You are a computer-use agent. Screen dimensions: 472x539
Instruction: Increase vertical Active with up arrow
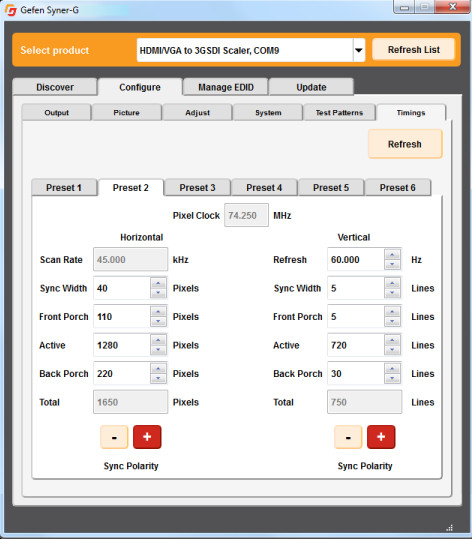point(392,340)
